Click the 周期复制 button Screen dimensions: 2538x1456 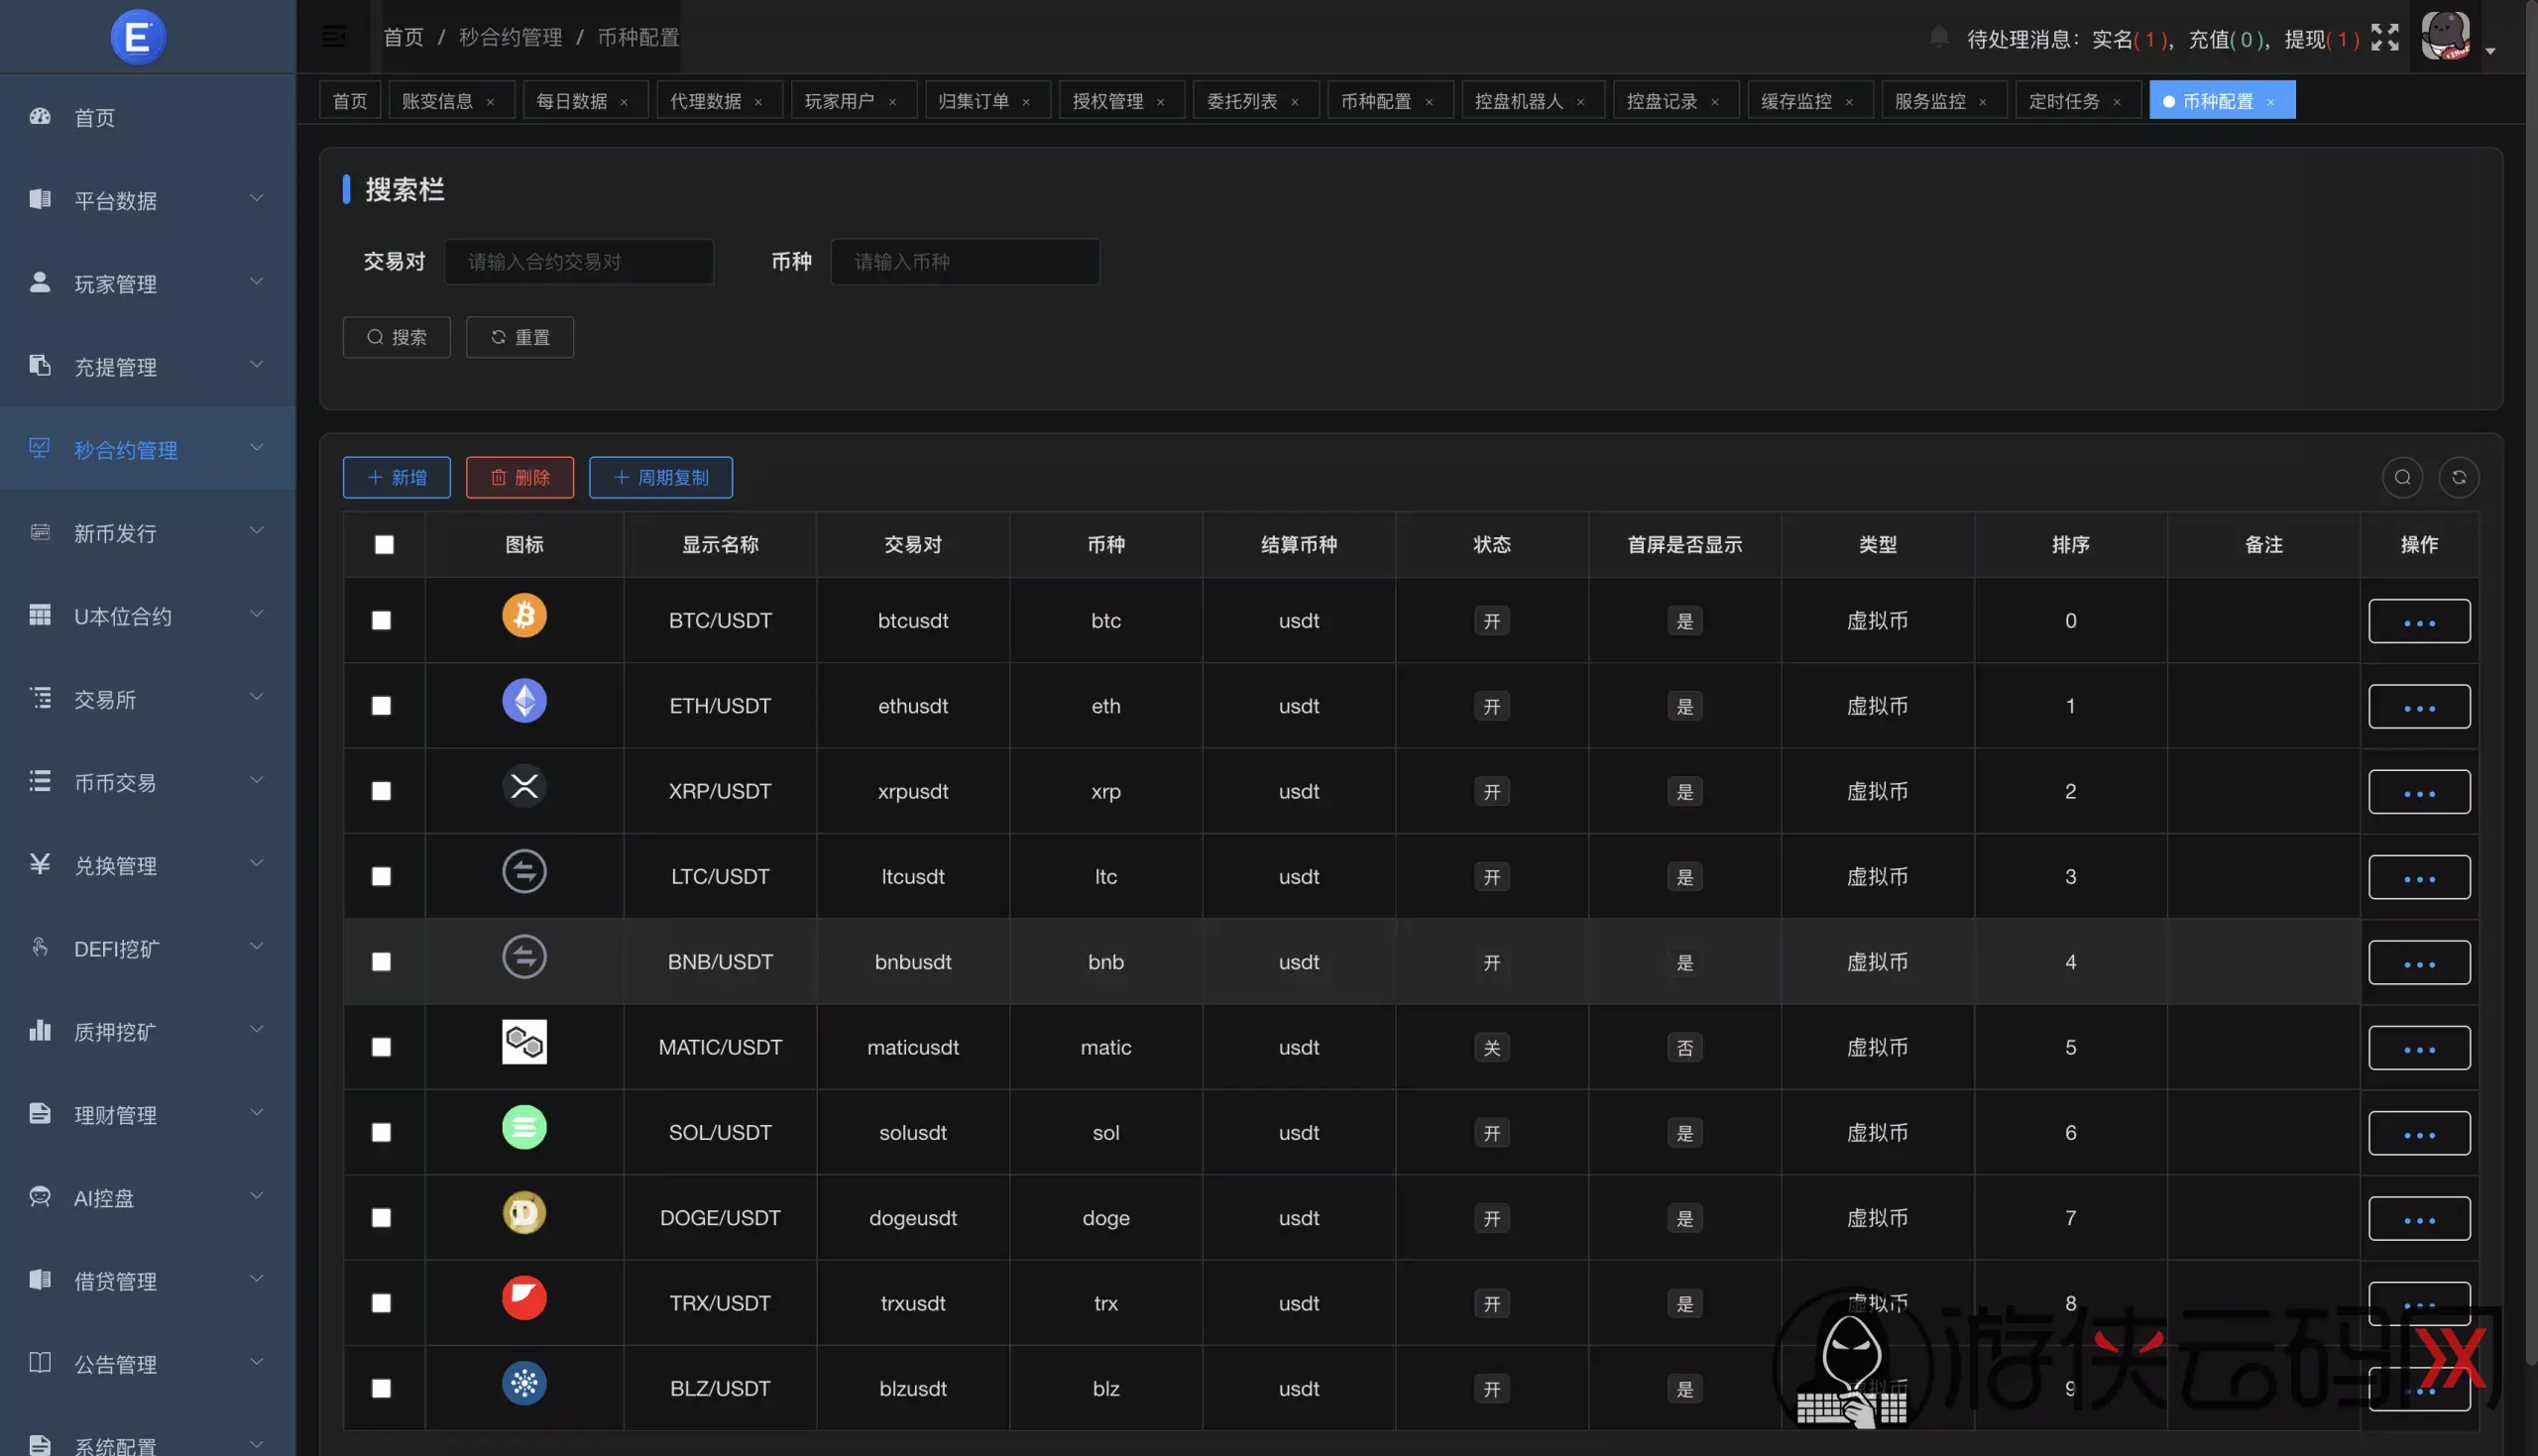tap(660, 477)
